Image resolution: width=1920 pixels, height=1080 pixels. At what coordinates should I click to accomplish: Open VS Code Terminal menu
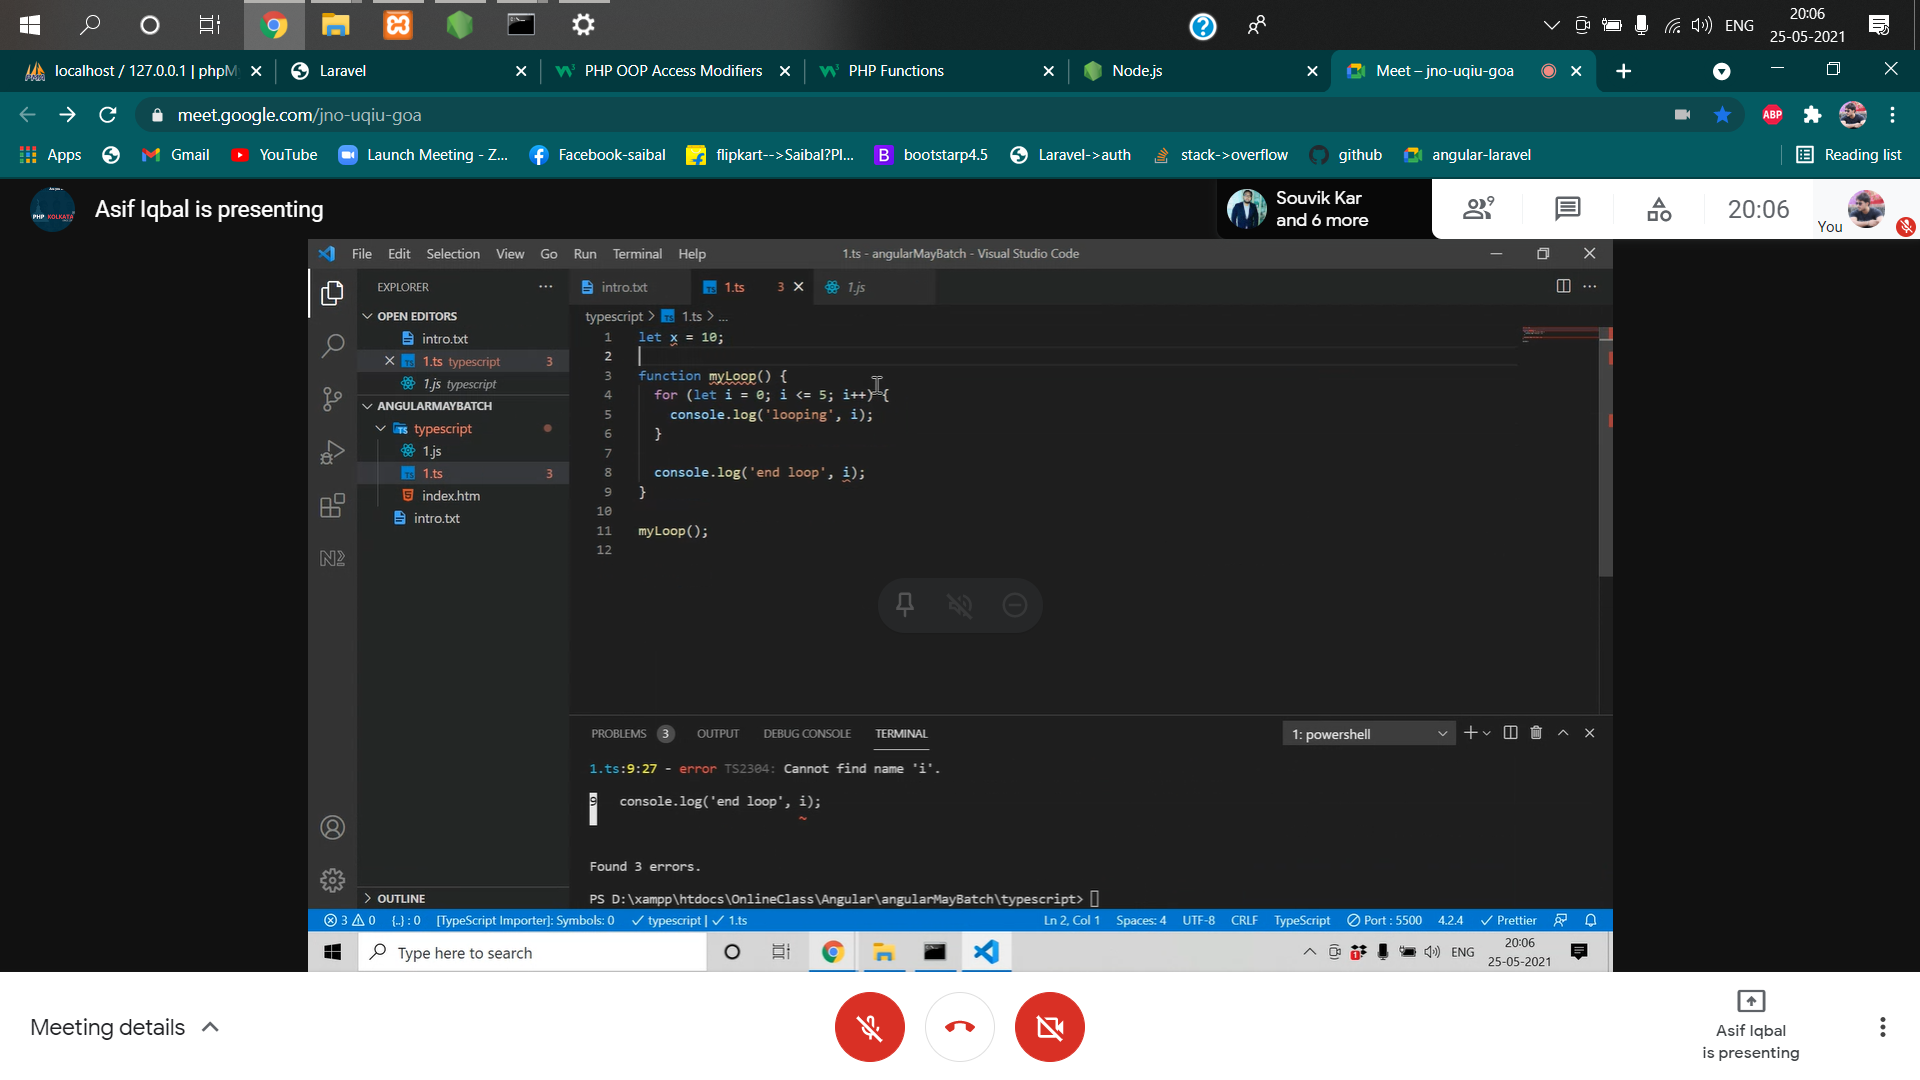(637, 254)
